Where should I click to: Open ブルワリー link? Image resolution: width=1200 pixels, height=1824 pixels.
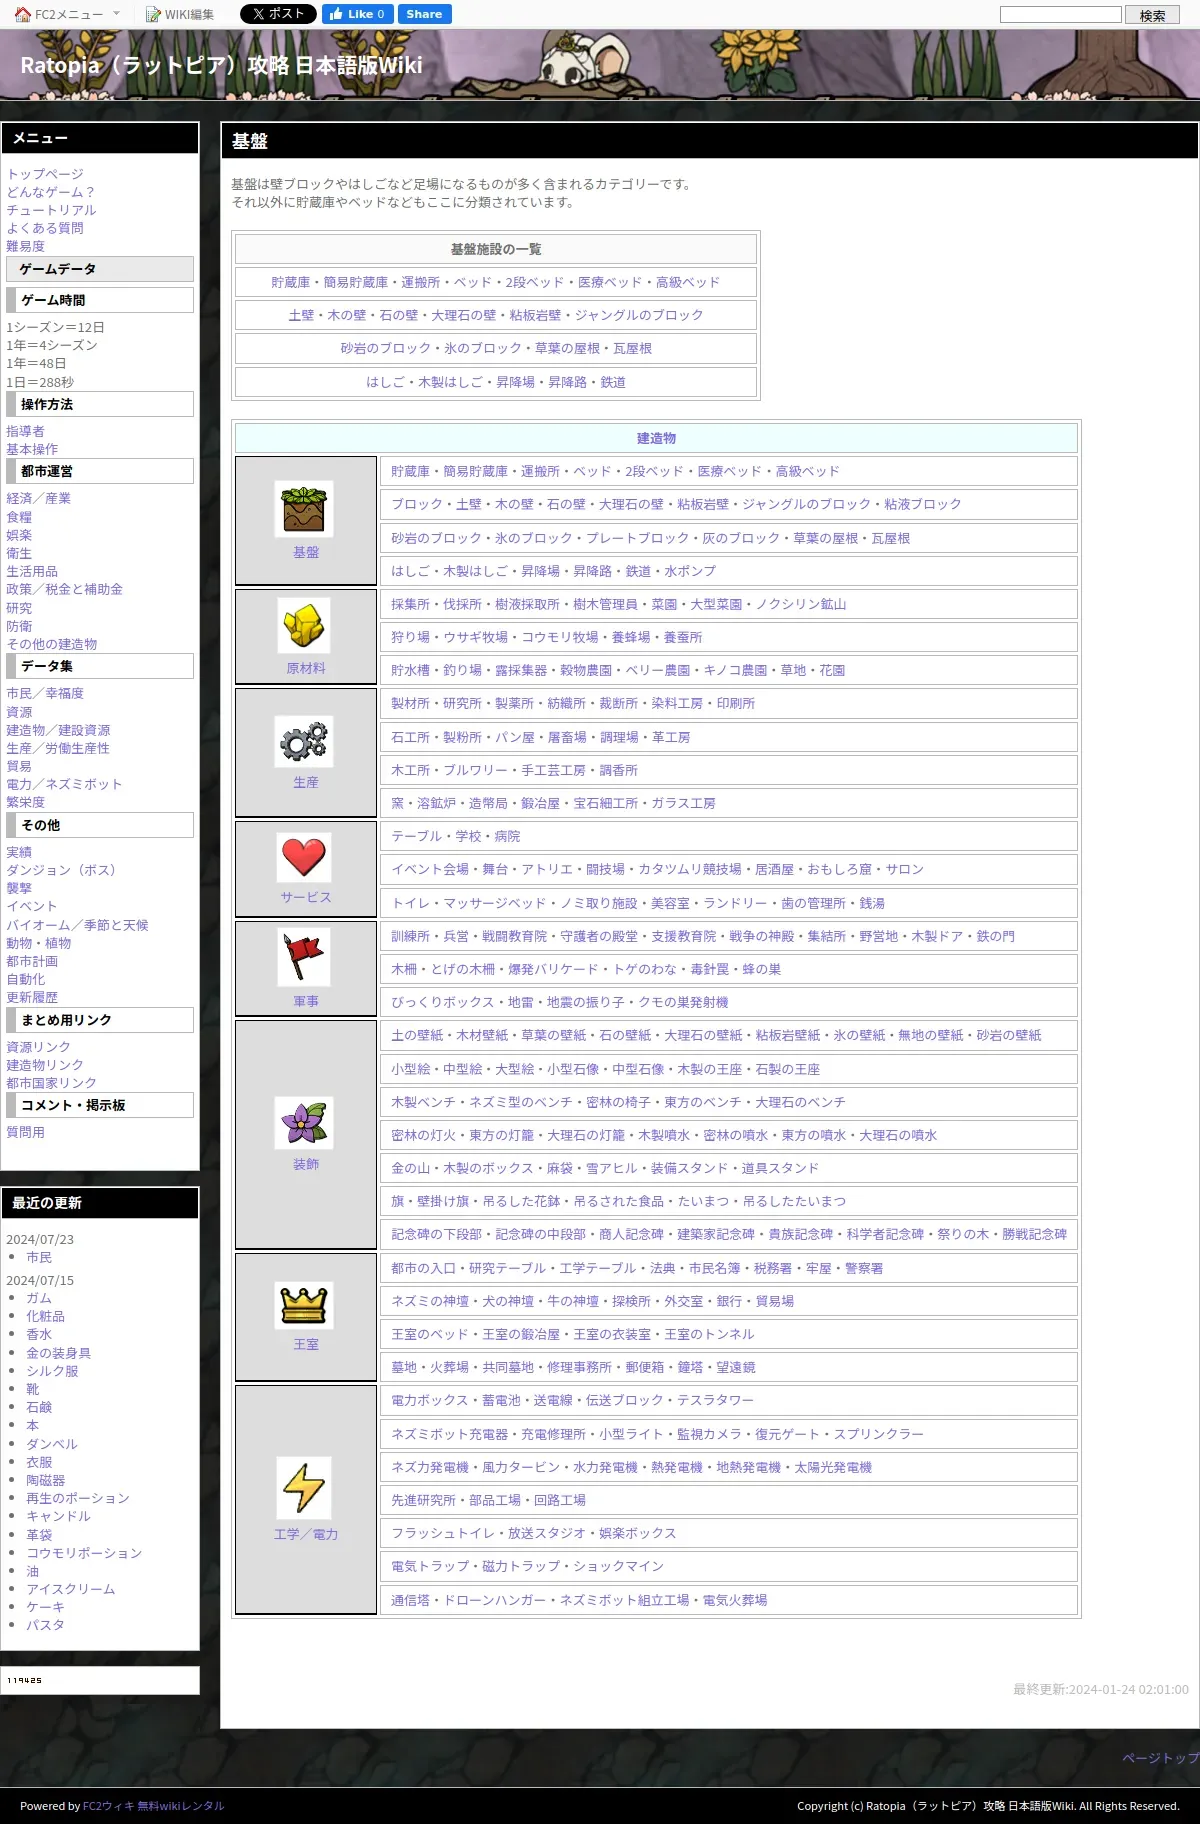click(475, 770)
